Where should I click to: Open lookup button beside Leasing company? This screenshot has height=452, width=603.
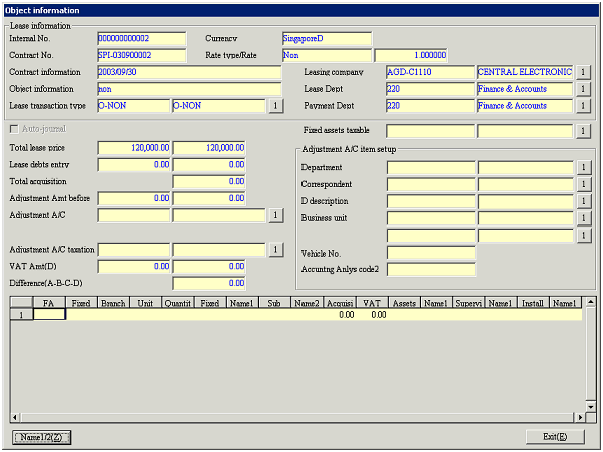[583, 72]
